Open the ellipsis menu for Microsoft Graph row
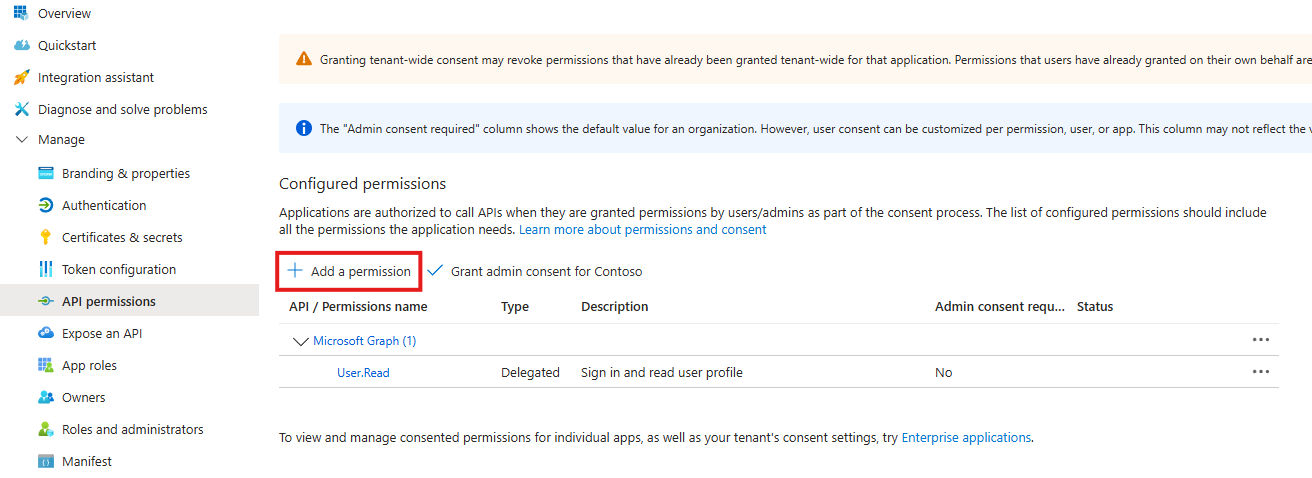 pyautogui.click(x=1260, y=340)
